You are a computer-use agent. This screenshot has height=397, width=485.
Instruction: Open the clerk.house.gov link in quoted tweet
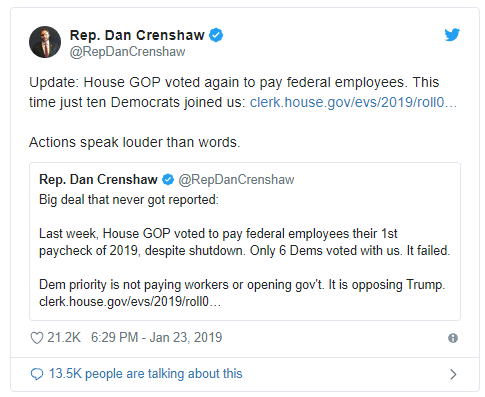pyautogui.click(x=130, y=301)
